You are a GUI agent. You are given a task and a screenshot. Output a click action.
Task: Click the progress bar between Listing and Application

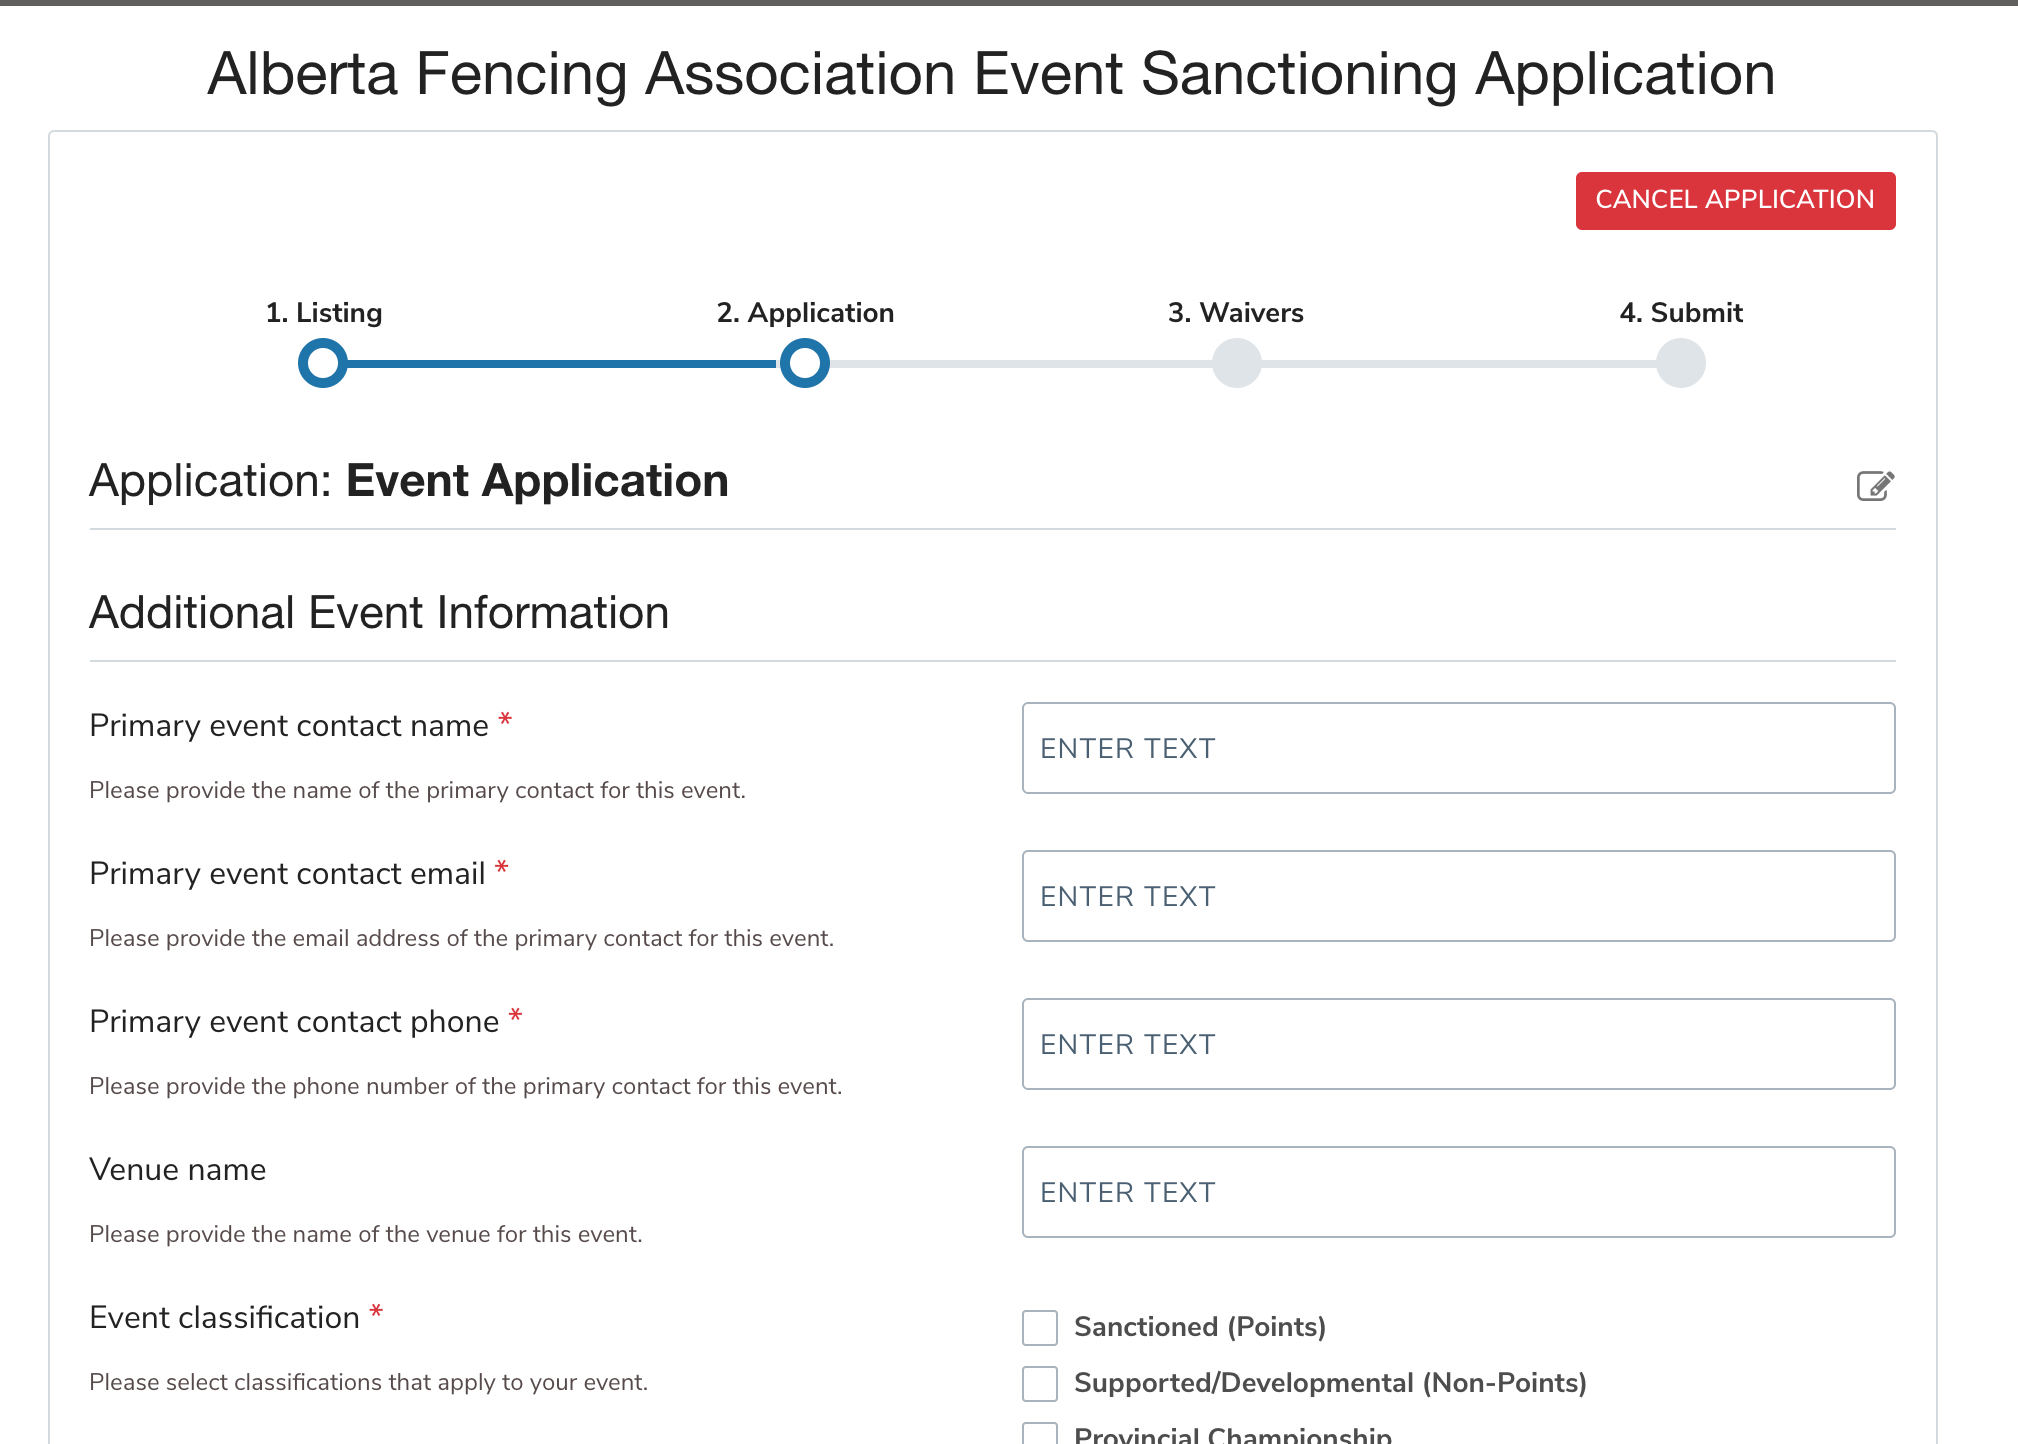(x=564, y=364)
